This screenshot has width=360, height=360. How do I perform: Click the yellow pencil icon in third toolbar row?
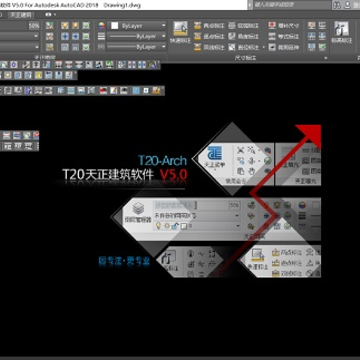[x=114, y=91]
